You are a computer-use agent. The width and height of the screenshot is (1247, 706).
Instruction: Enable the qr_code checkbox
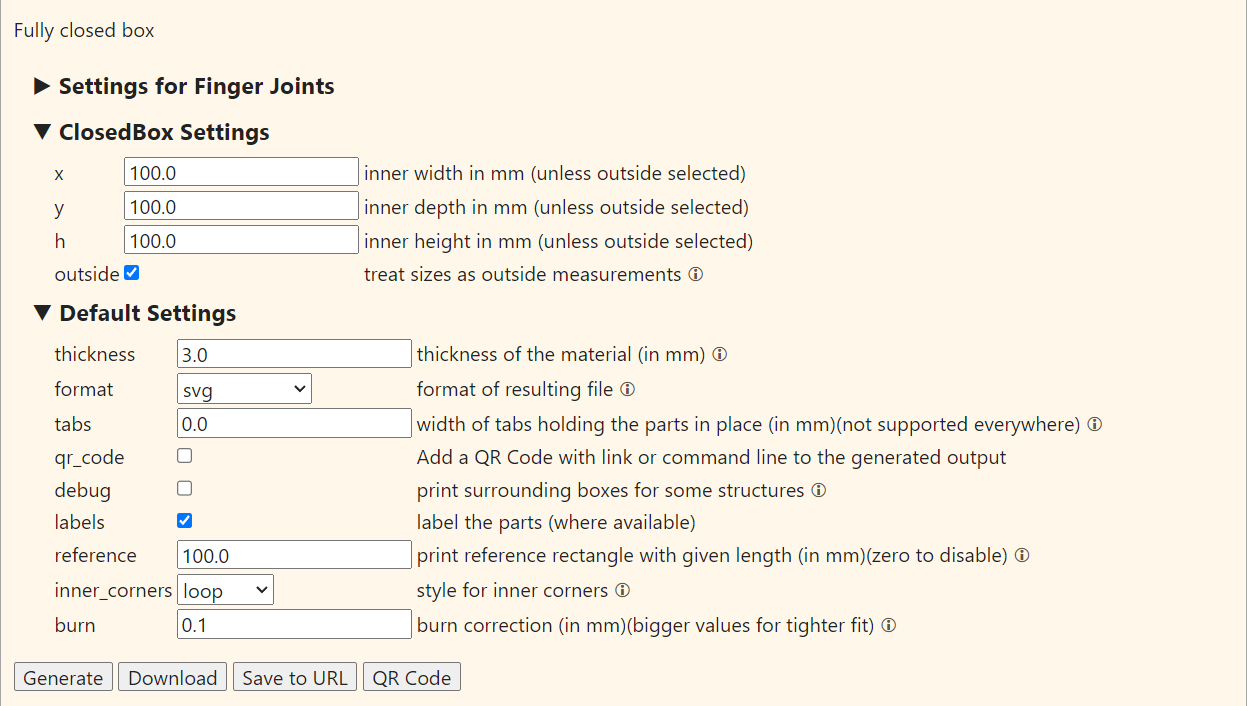pos(184,456)
